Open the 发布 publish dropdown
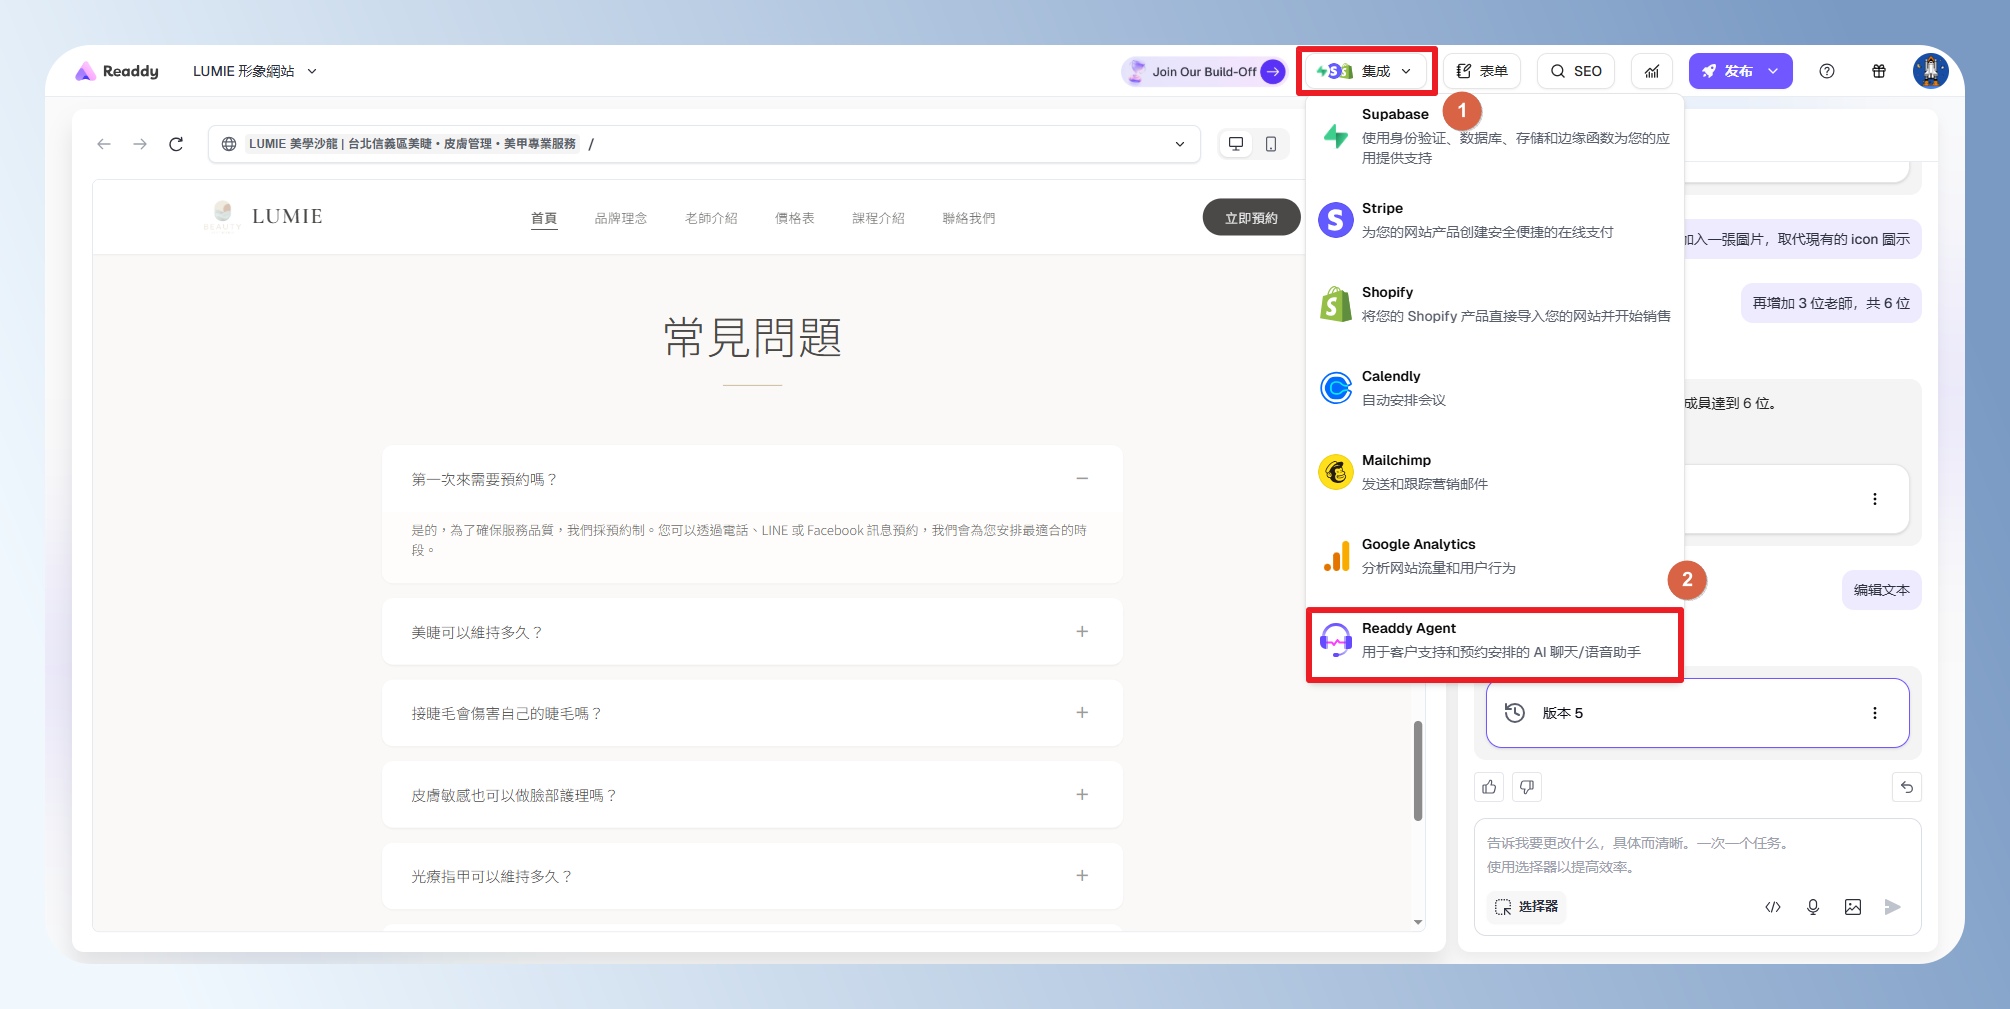This screenshot has height=1009, width=2010. [1773, 71]
